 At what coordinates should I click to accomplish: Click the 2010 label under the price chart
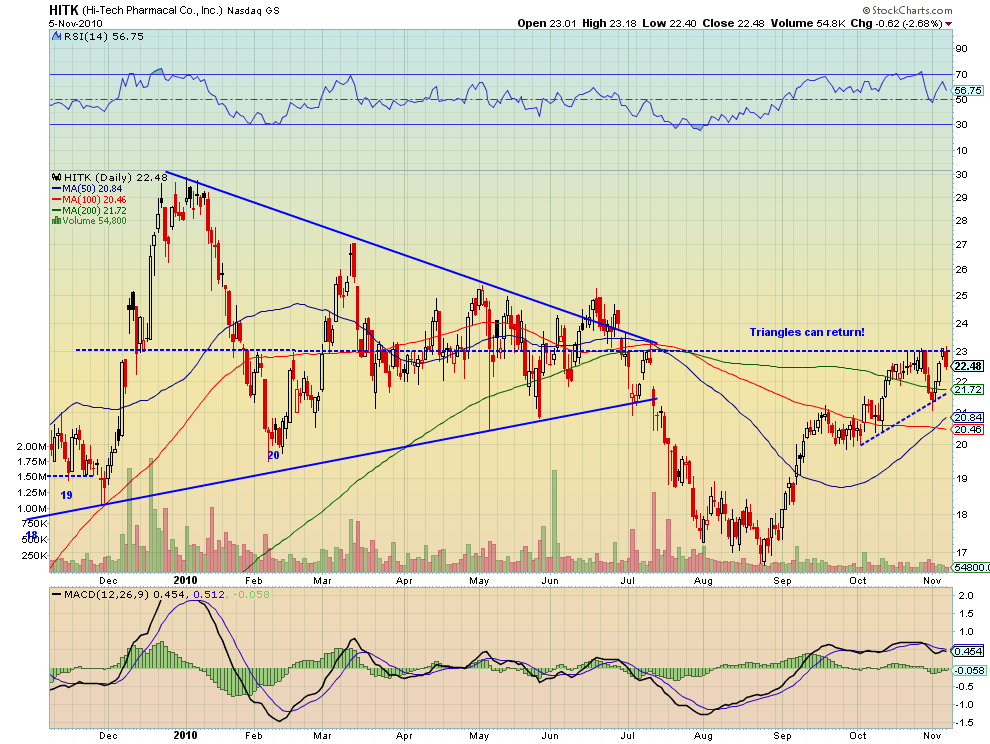pos(185,580)
